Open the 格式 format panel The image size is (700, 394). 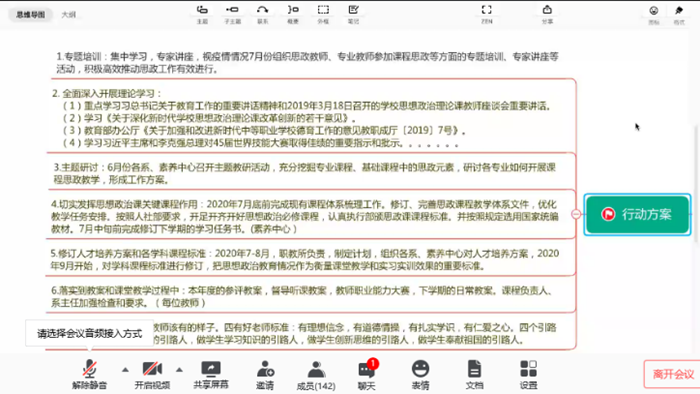tap(679, 15)
